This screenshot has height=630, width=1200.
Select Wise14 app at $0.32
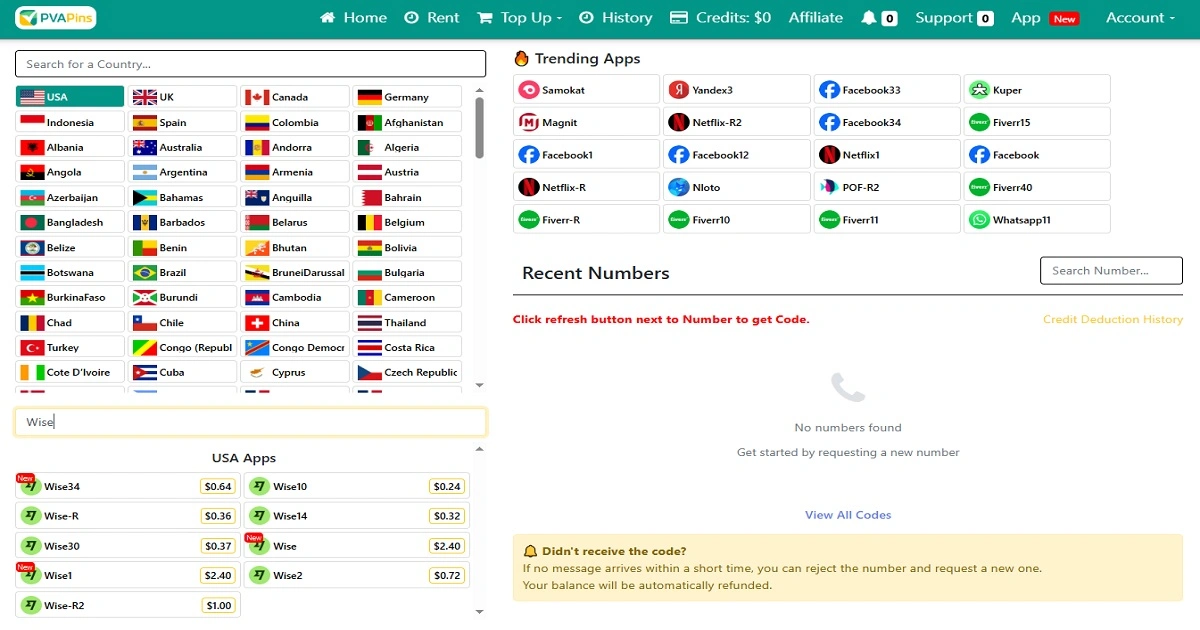[357, 516]
